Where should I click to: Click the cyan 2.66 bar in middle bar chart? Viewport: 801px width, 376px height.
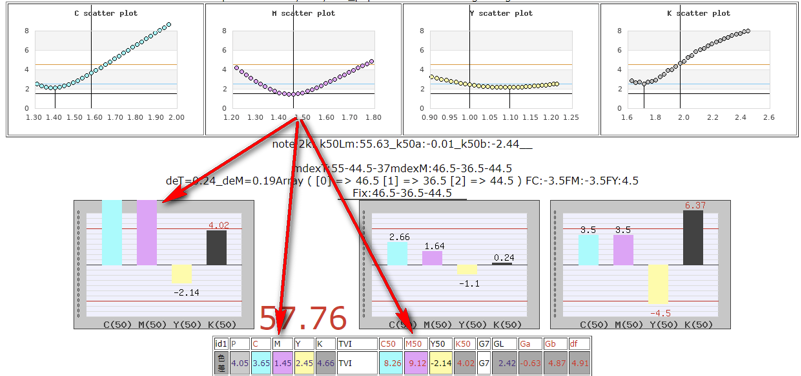point(397,253)
